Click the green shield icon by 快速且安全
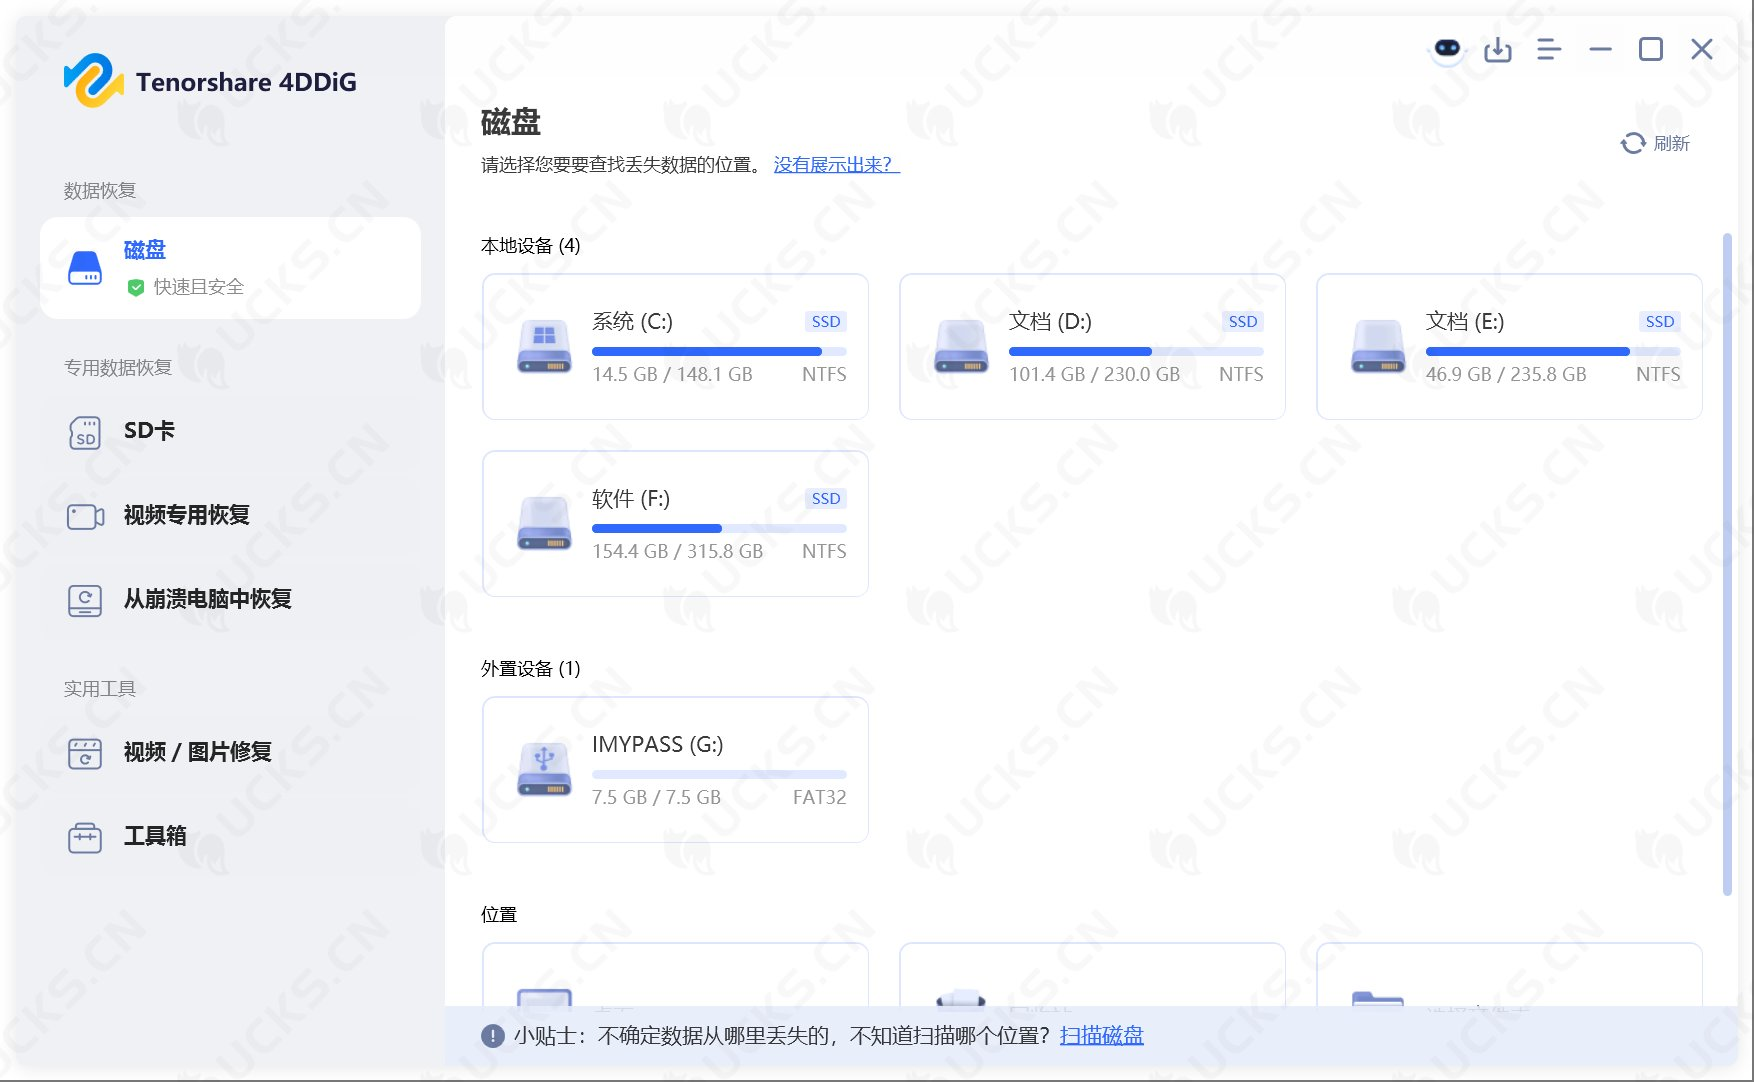 point(136,288)
